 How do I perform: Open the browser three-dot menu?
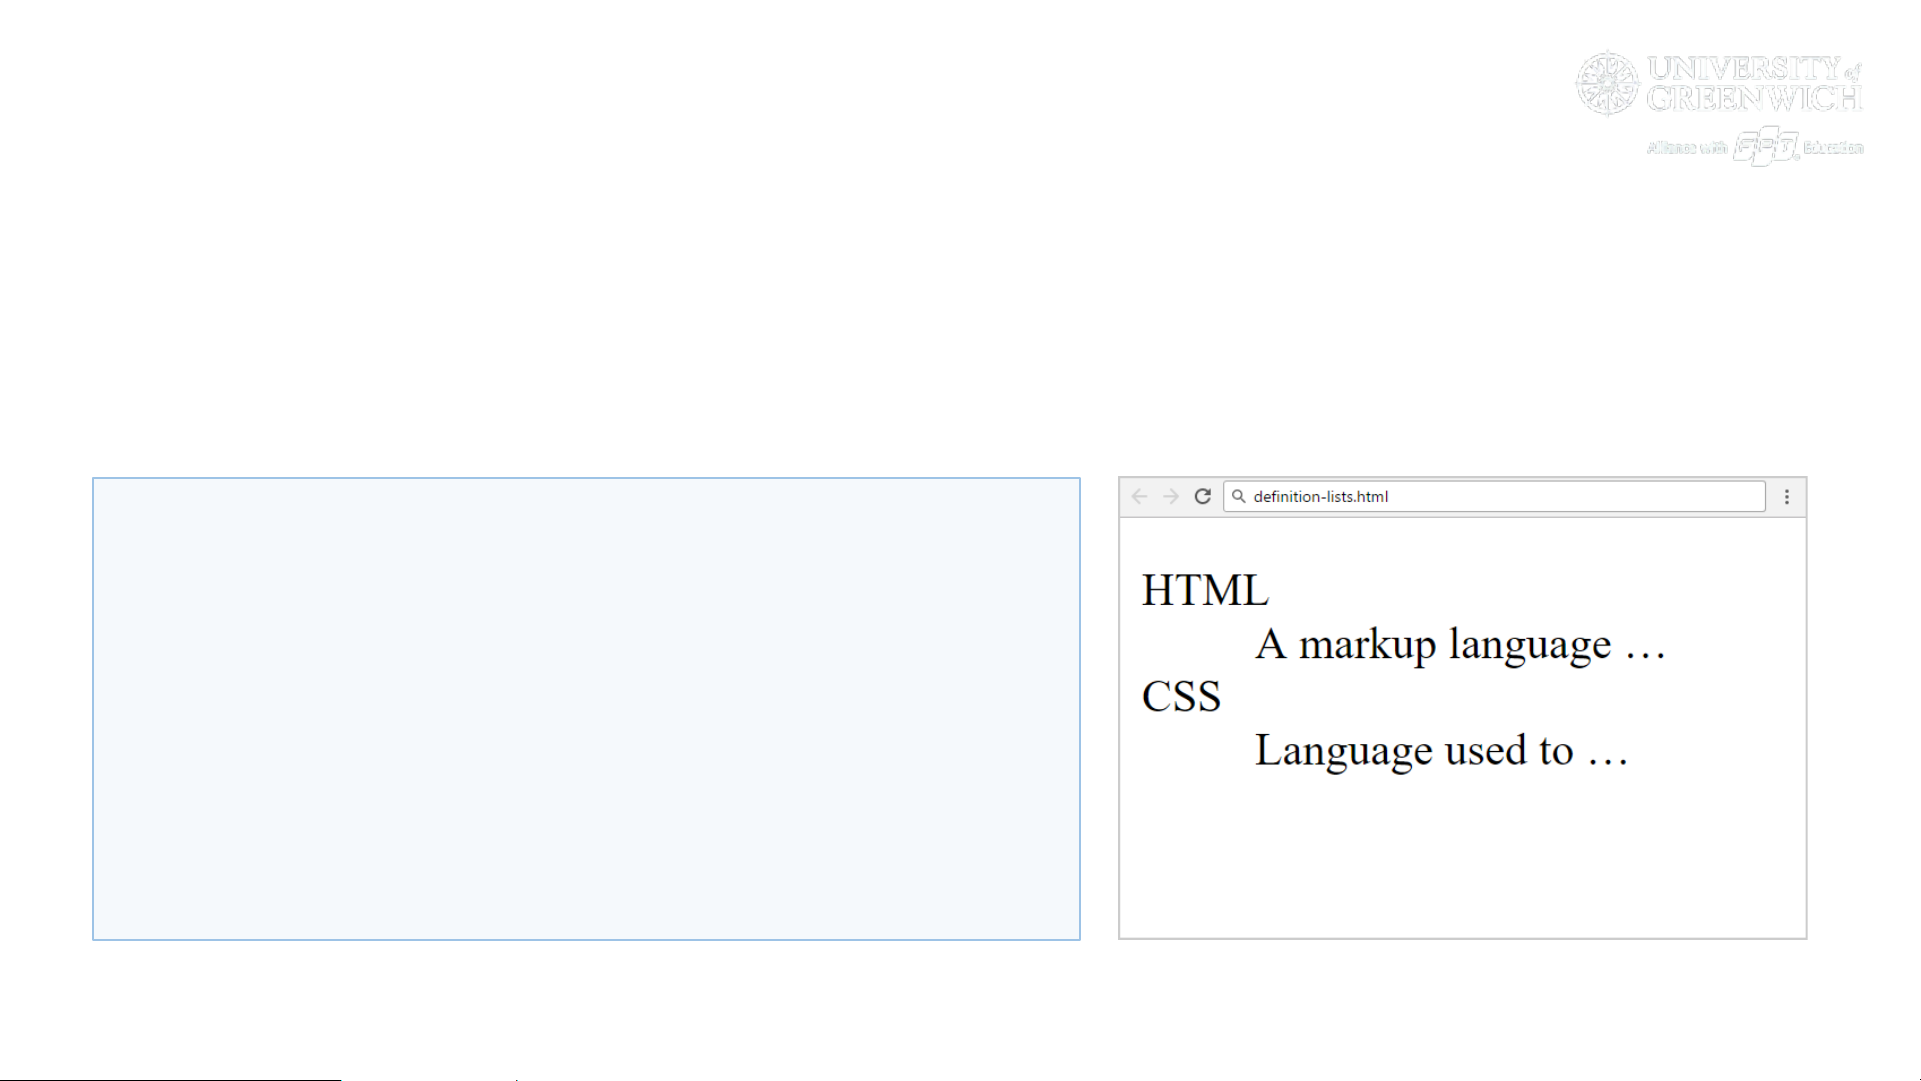click(x=1787, y=497)
